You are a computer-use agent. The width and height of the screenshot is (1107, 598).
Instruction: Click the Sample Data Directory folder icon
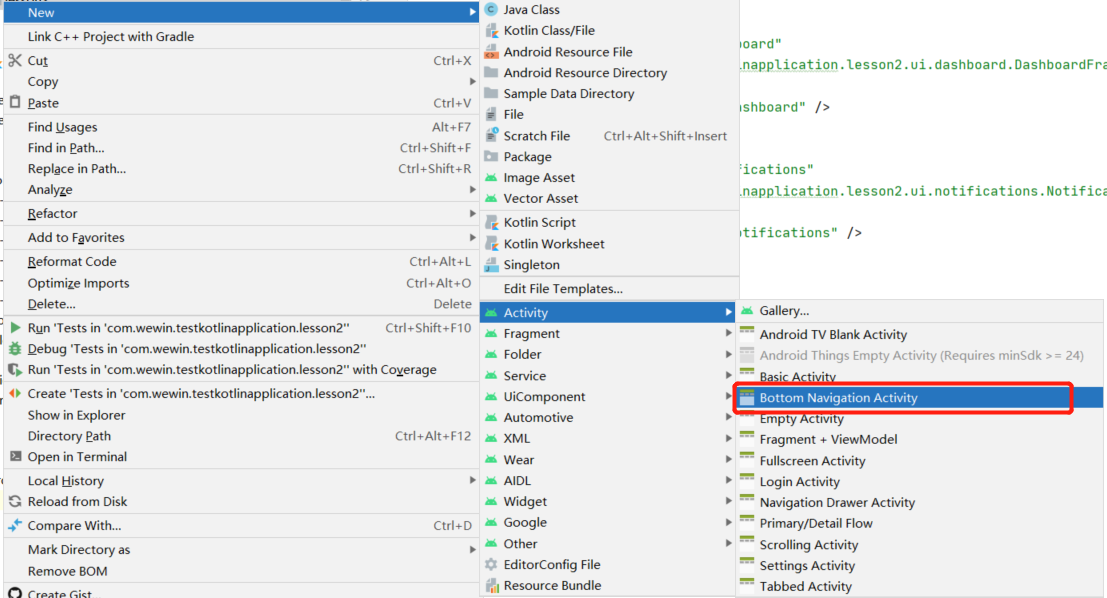[491, 93]
